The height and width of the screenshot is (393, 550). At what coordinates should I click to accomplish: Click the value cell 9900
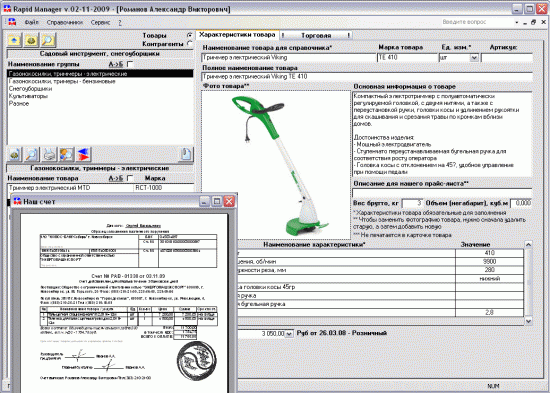click(x=489, y=261)
